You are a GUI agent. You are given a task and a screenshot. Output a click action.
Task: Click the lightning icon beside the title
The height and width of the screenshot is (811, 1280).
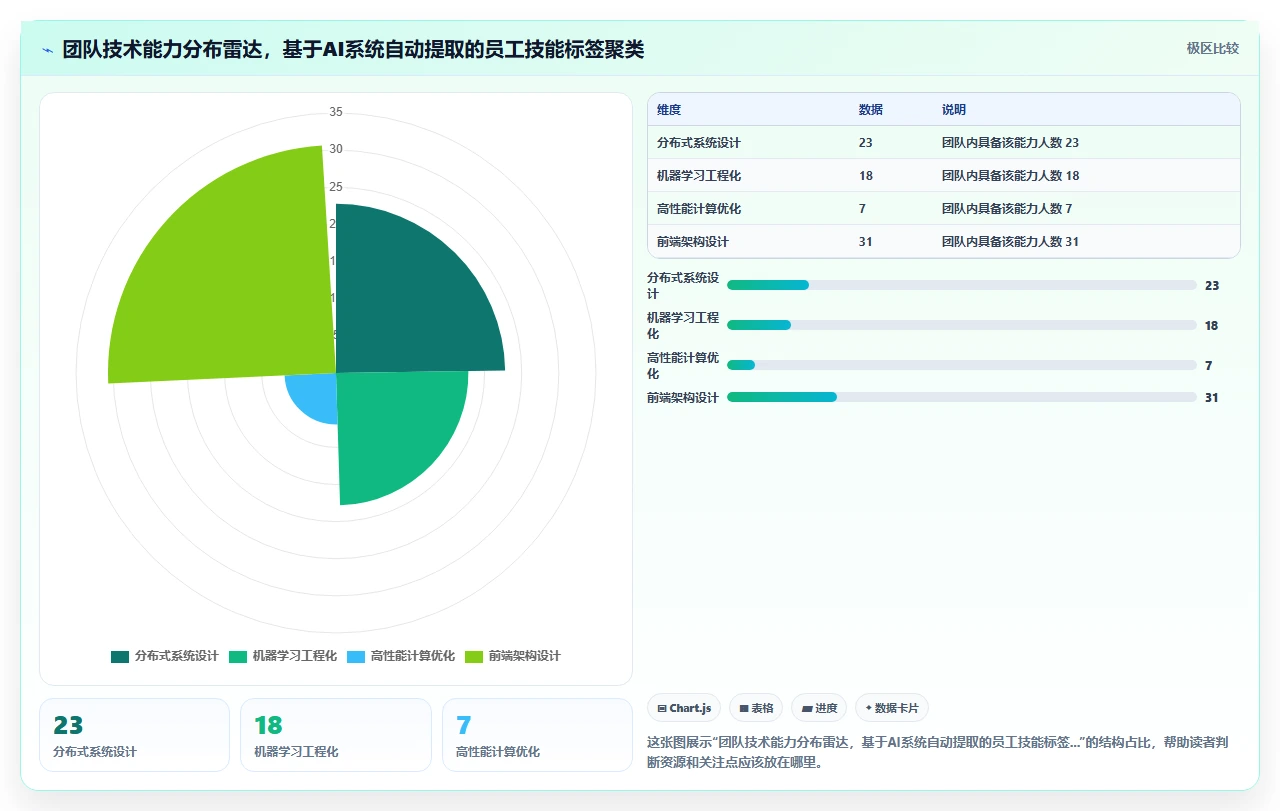(x=48, y=50)
